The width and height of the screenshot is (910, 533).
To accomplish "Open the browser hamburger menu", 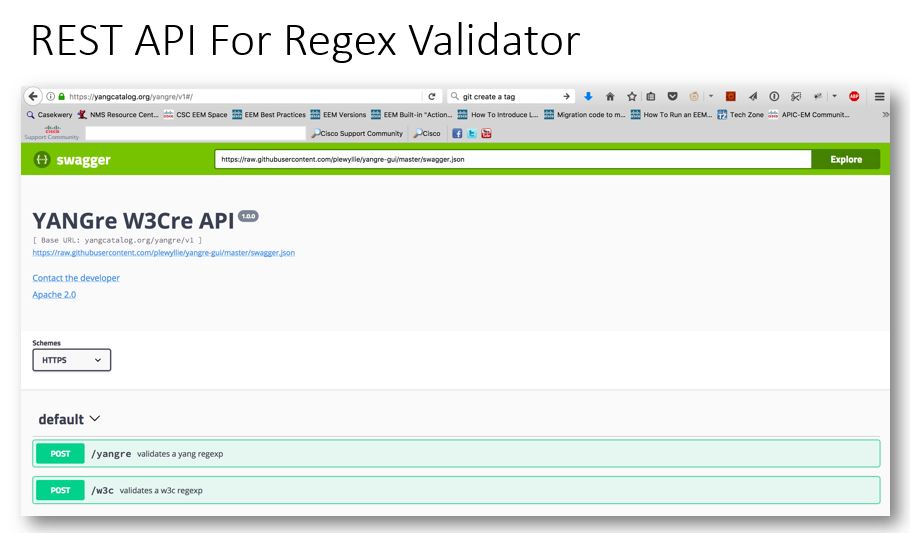I will point(880,96).
